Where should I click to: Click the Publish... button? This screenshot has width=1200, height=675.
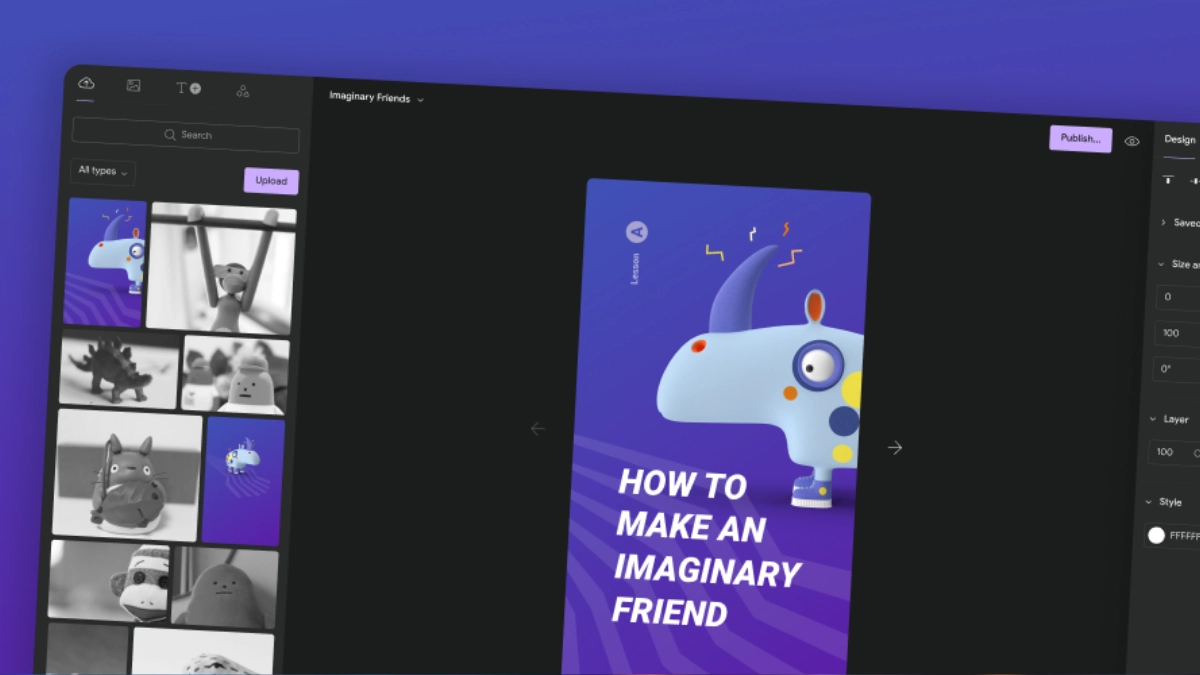point(1080,139)
